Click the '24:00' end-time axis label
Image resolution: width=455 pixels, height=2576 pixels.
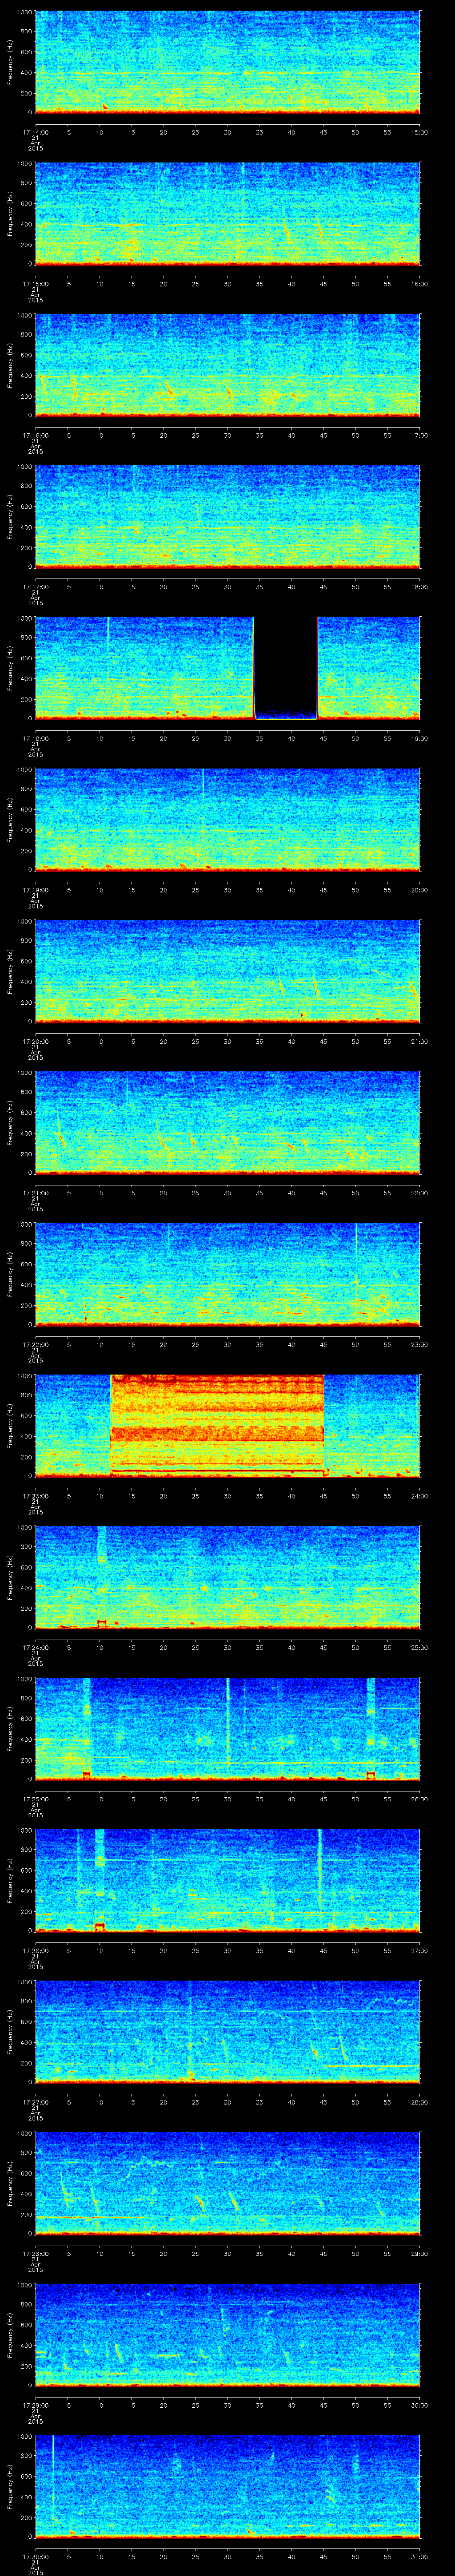click(x=420, y=1495)
